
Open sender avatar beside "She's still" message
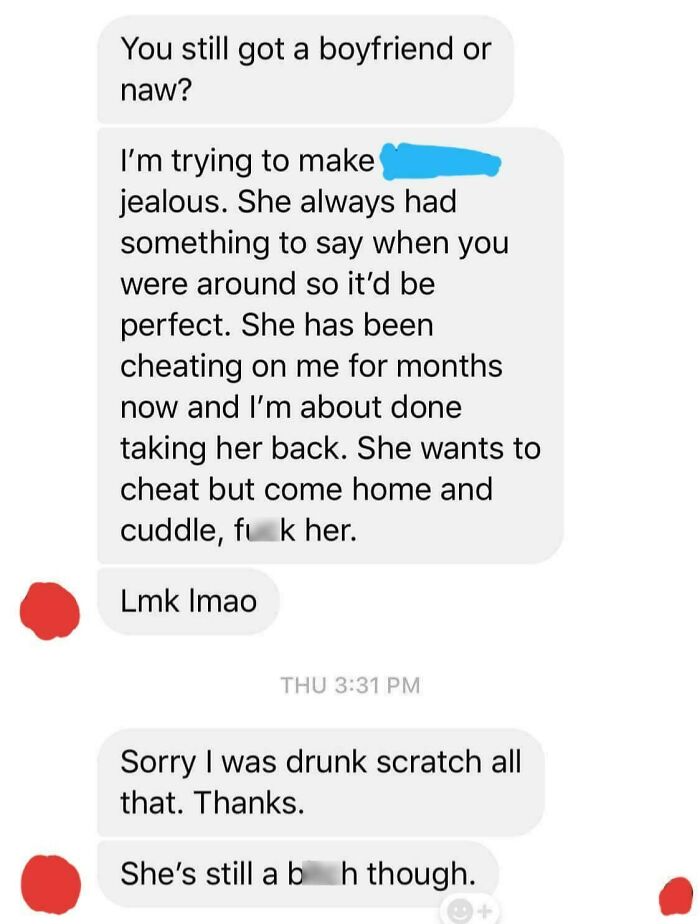tap(51, 885)
